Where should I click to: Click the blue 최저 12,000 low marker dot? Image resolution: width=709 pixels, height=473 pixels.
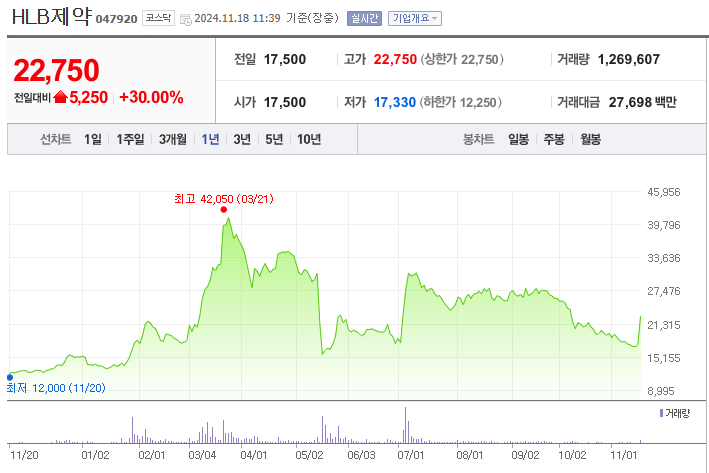coord(9,378)
